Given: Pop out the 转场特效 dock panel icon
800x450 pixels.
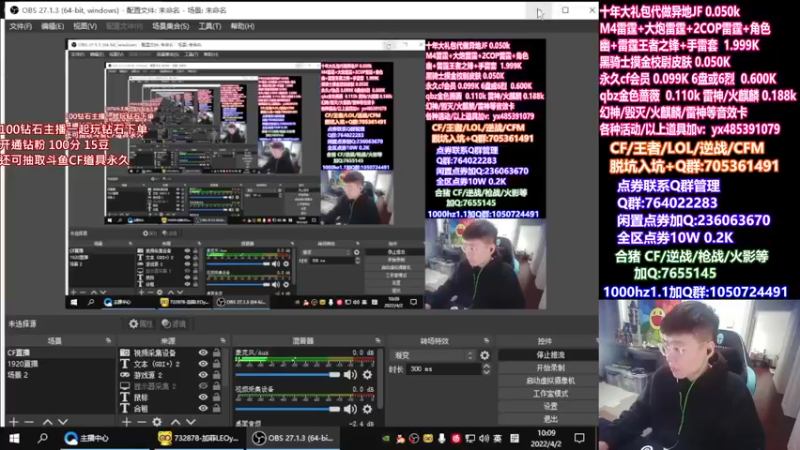Looking at the screenshot, I should coord(486,340).
